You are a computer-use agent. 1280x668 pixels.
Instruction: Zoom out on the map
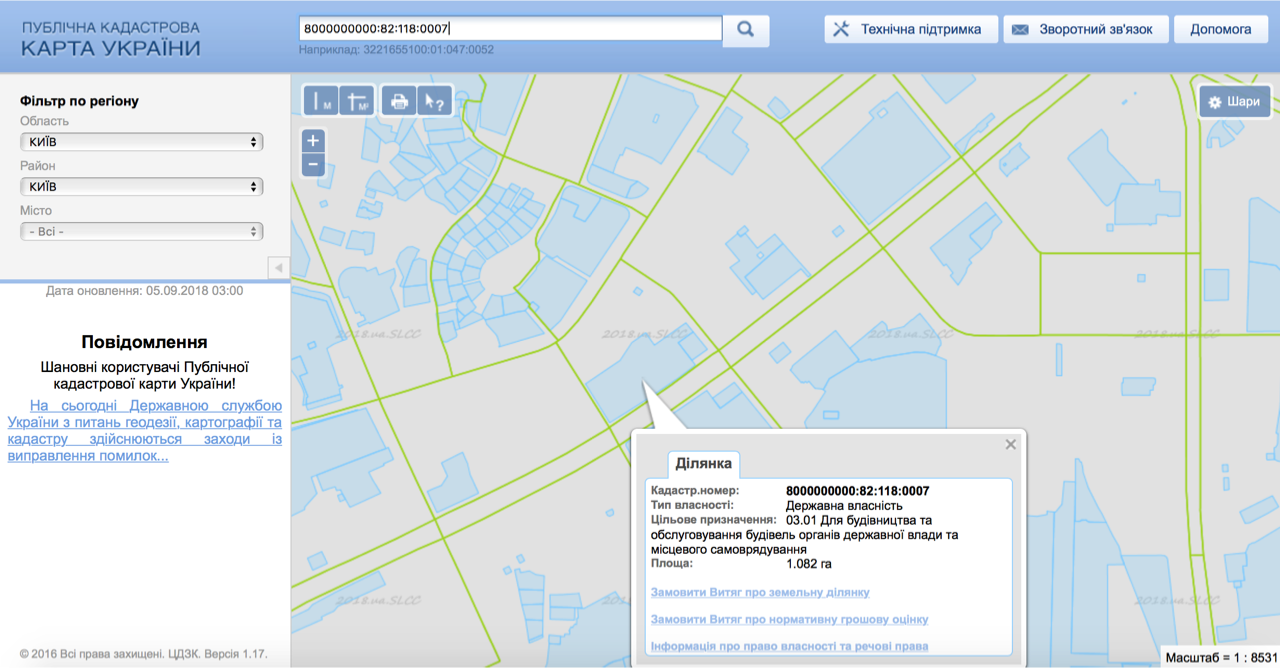313,164
